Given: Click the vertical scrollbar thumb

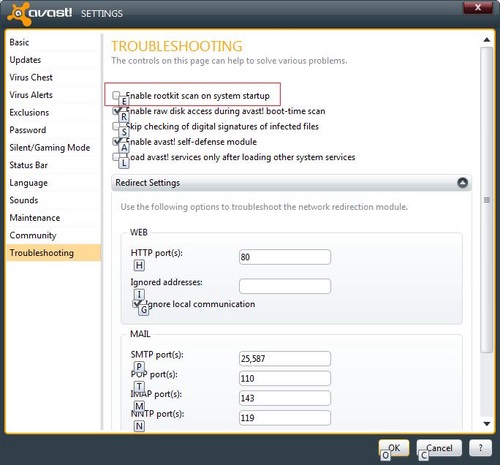Looking at the screenshot, I should click(487, 199).
